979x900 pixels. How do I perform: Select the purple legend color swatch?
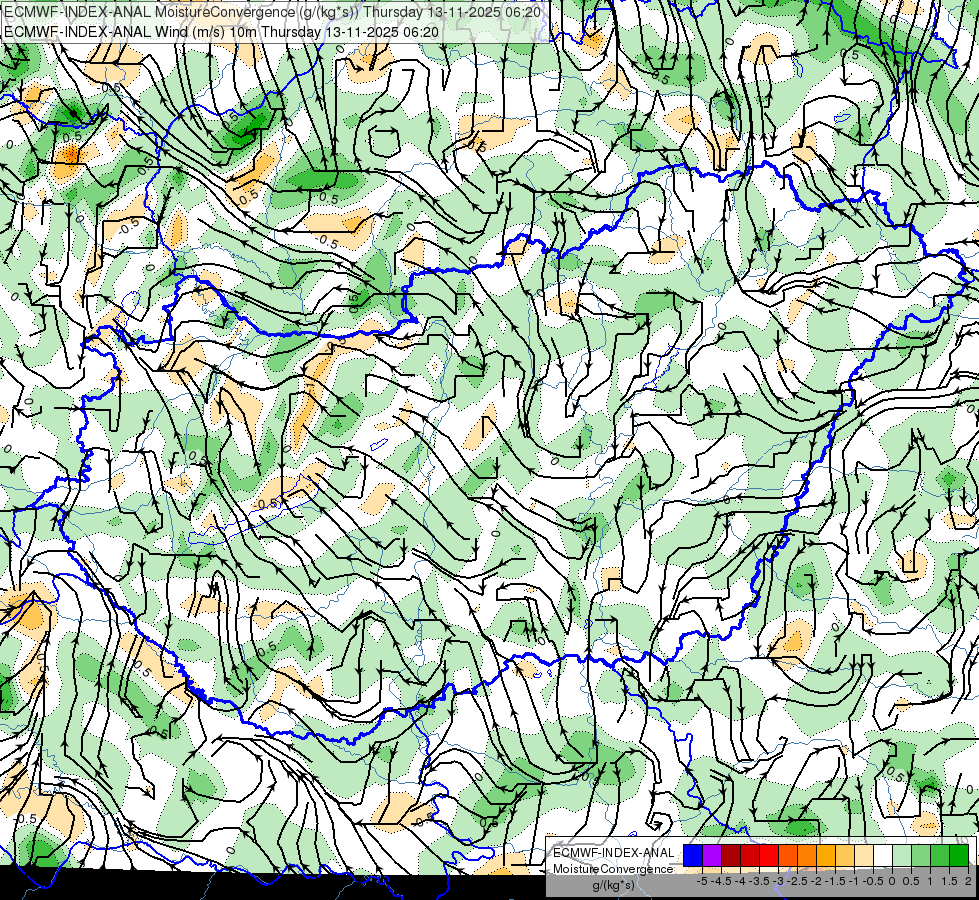pyautogui.click(x=712, y=855)
